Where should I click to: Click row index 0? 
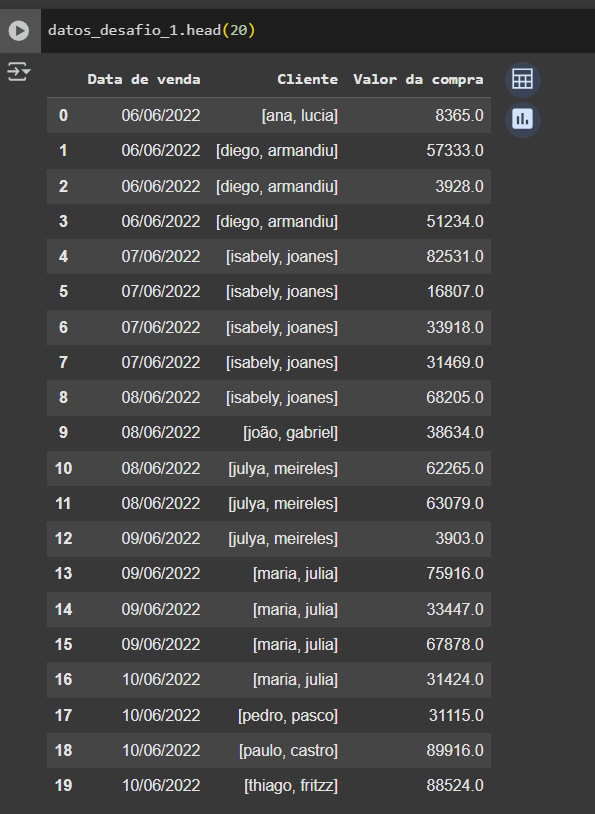tap(63, 115)
